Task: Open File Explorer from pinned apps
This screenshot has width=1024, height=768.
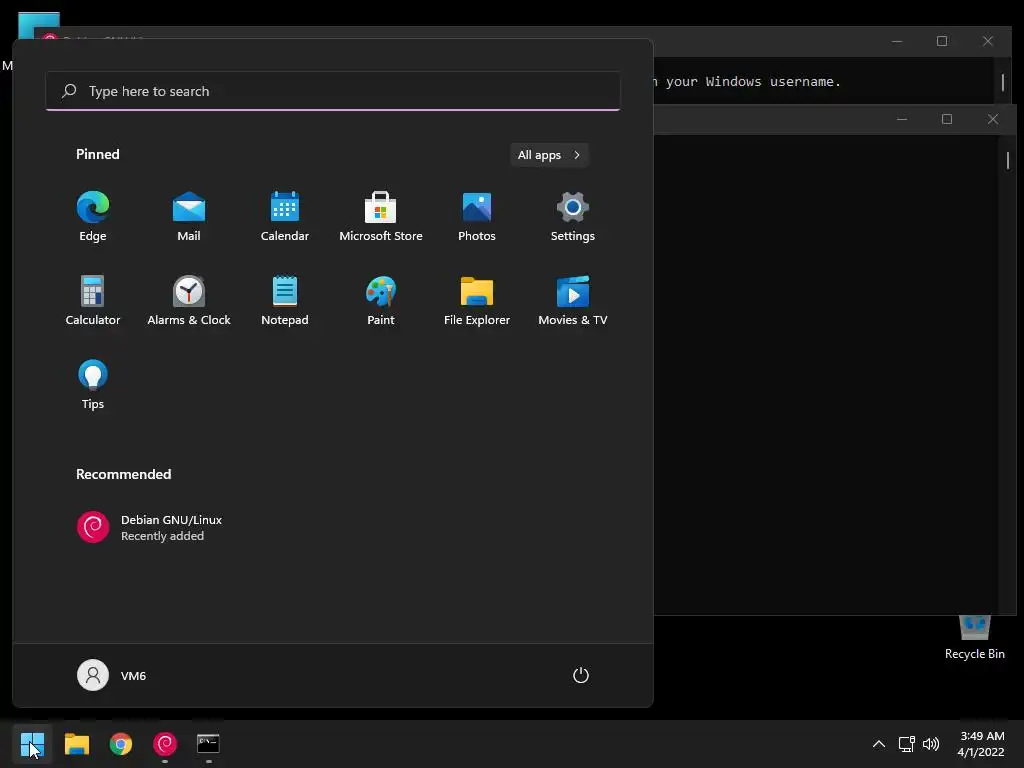Action: pyautogui.click(x=477, y=300)
